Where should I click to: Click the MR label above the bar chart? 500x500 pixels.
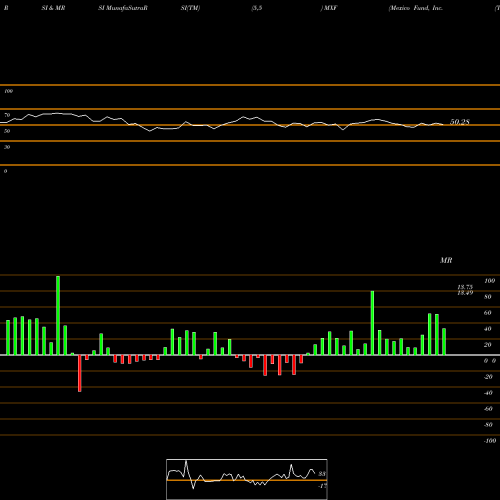pos(446,260)
